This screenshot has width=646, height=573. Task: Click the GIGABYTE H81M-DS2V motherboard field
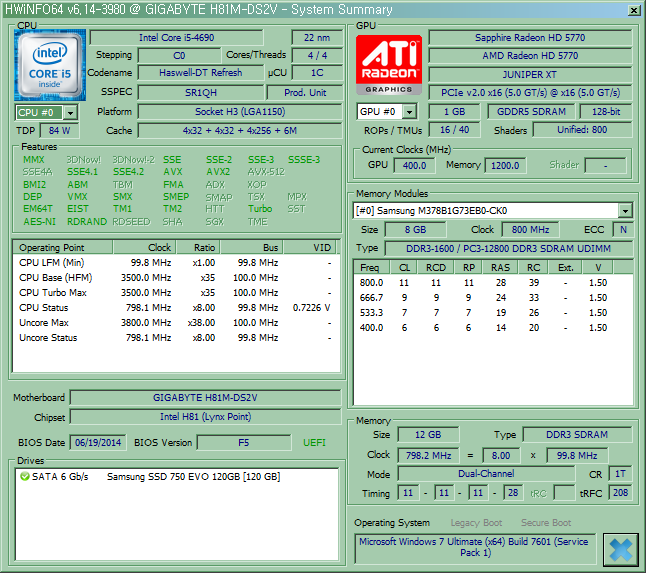click(x=205, y=398)
